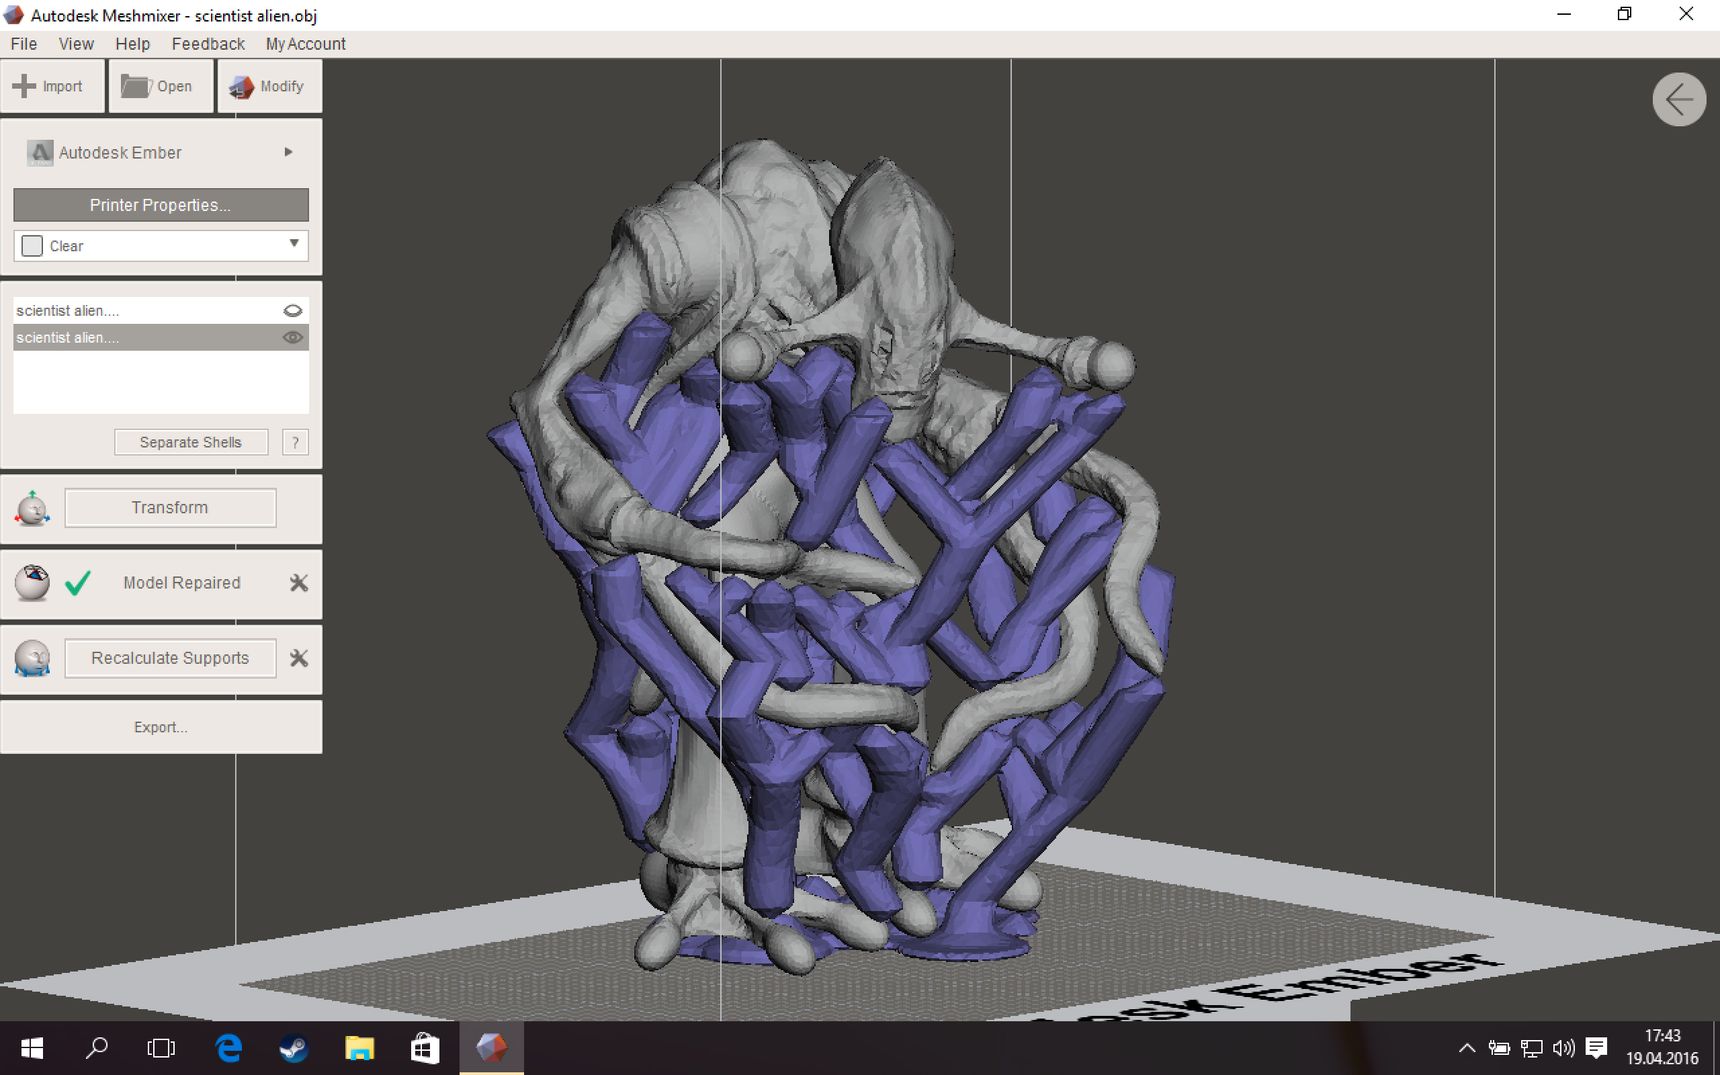Image resolution: width=1720 pixels, height=1075 pixels.
Task: Click the Transform button
Action: click(x=170, y=508)
